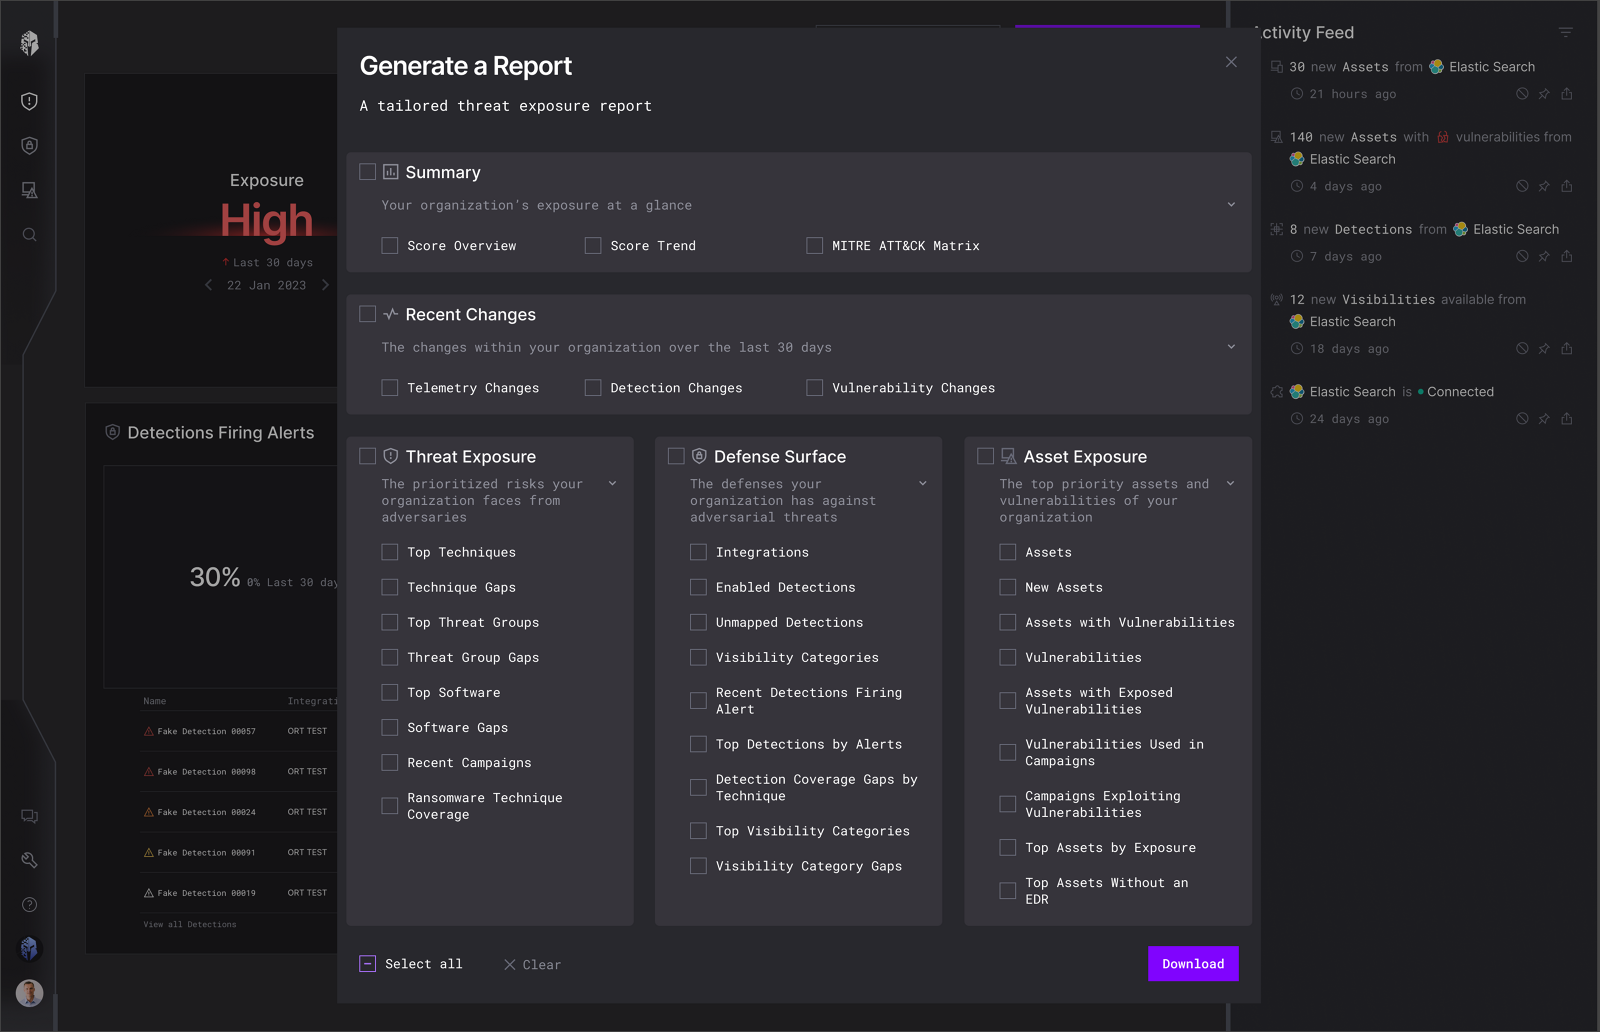Dismiss the 'Elastic Search is Connected' feed item

1522,419
